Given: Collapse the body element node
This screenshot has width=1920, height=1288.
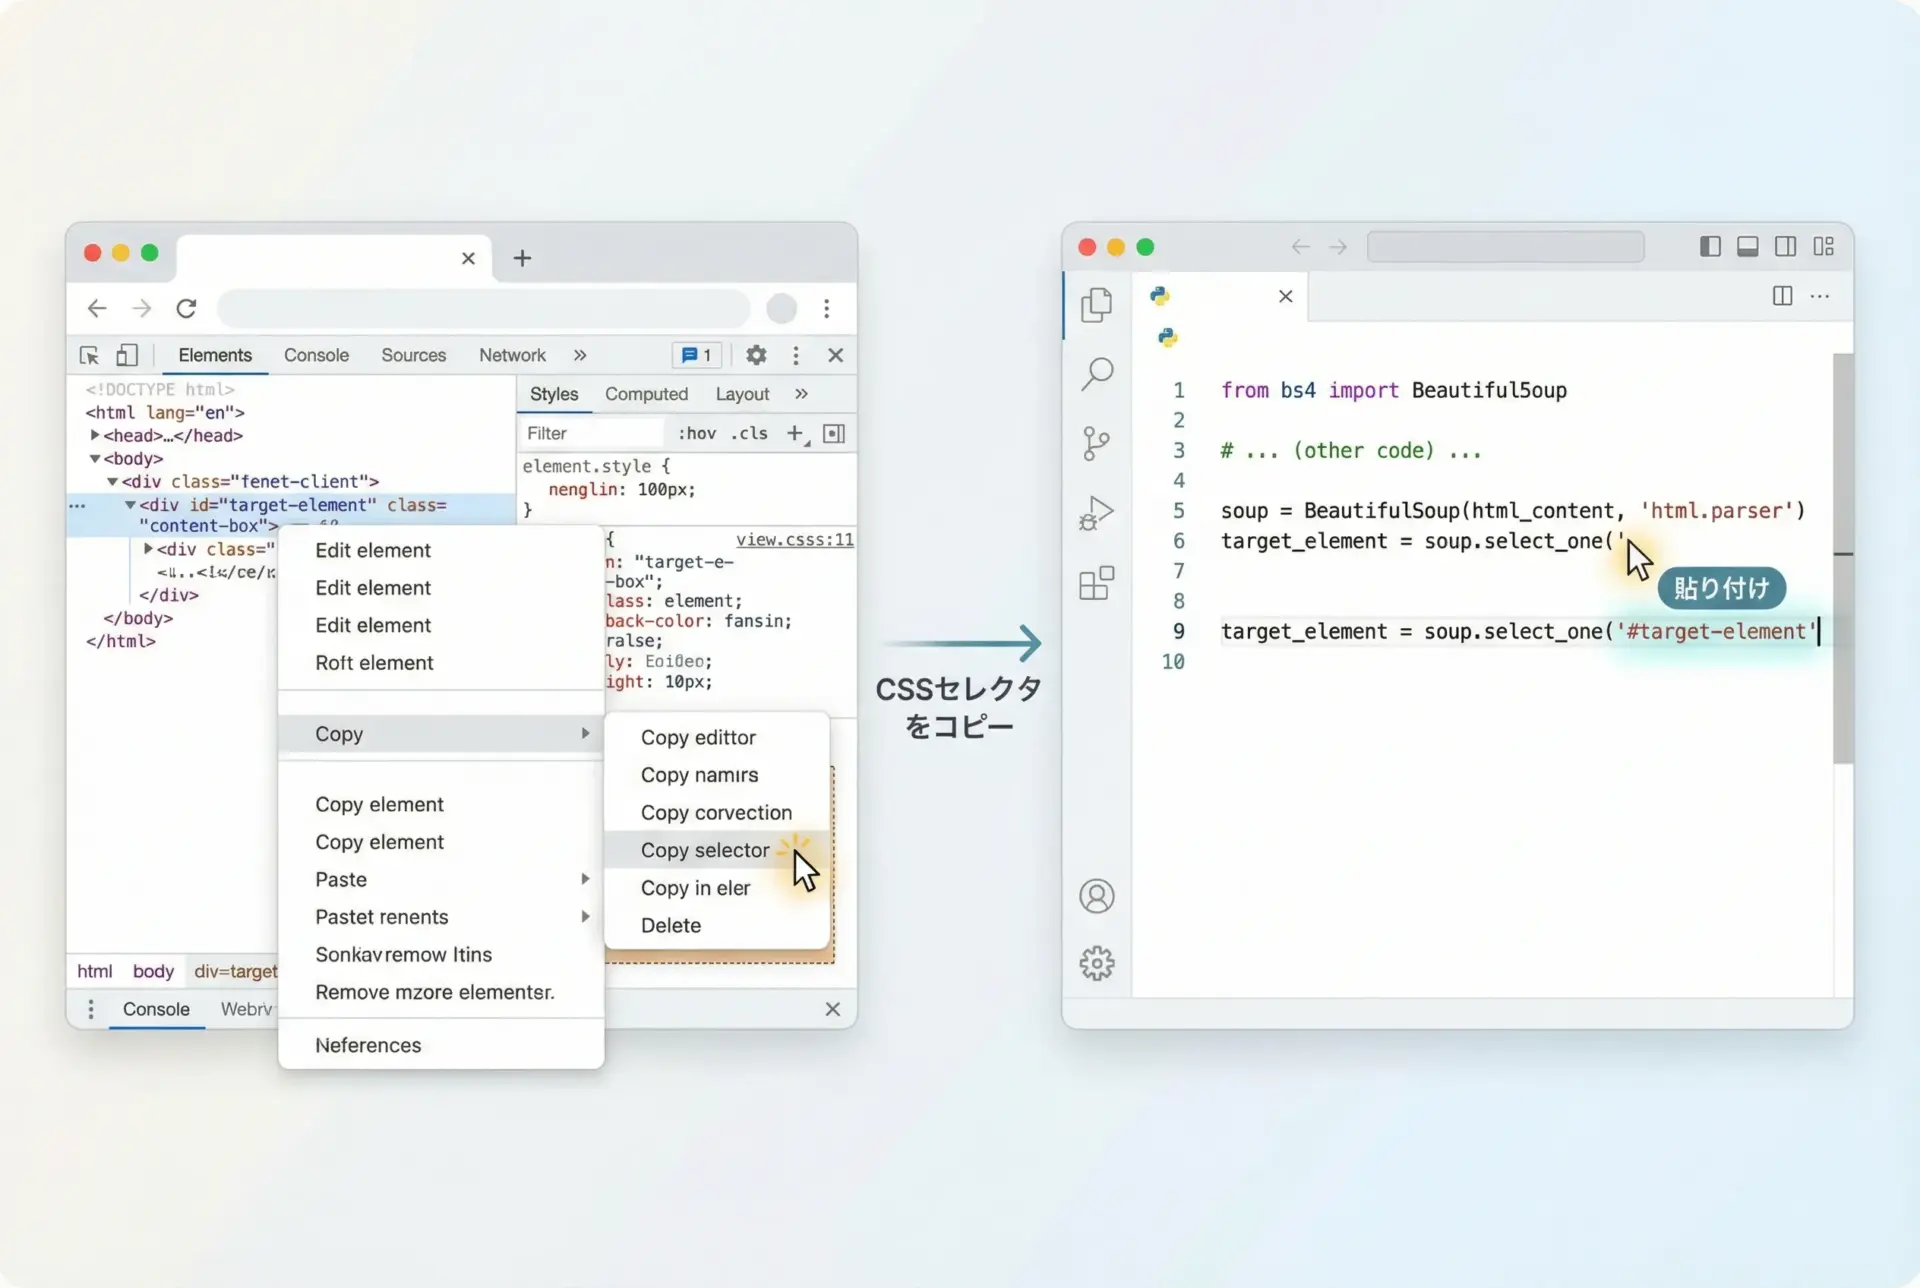Looking at the screenshot, I should [x=95, y=458].
